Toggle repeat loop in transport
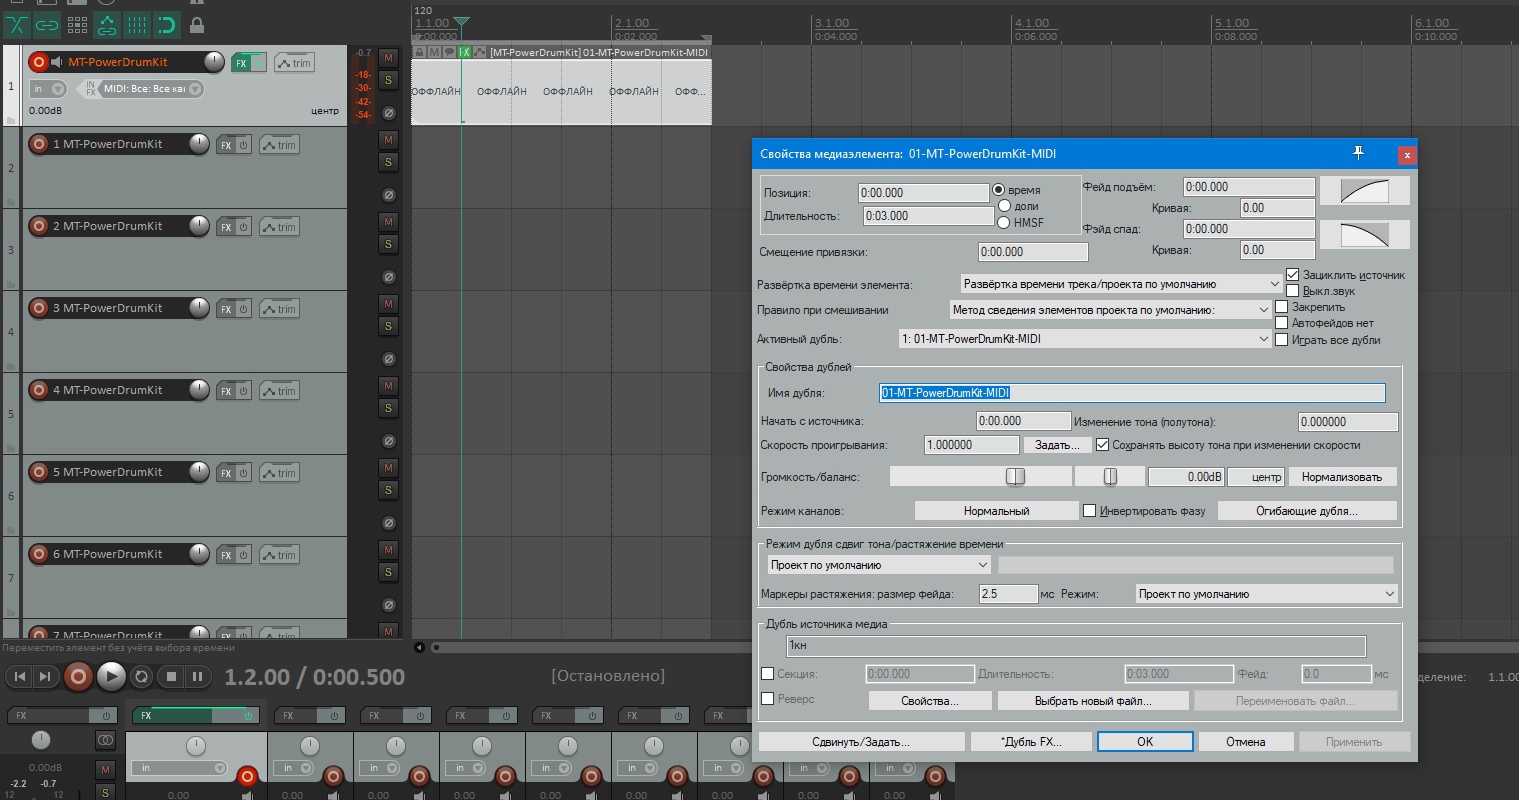Screen dimensions: 1519x800 tap(142, 677)
